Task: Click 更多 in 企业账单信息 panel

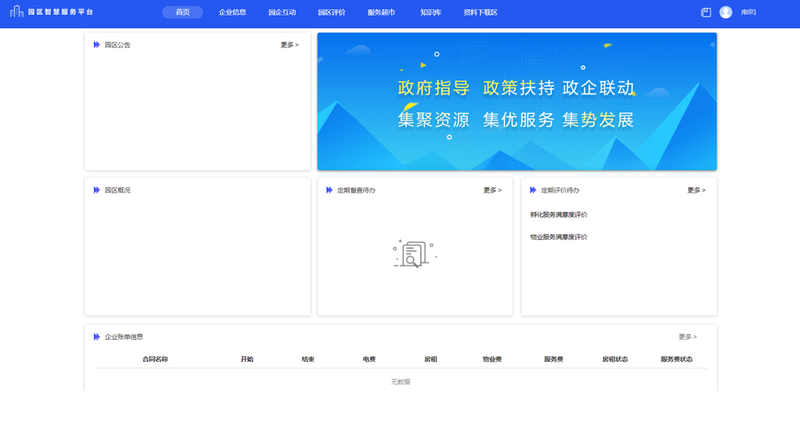Action: coord(687,337)
